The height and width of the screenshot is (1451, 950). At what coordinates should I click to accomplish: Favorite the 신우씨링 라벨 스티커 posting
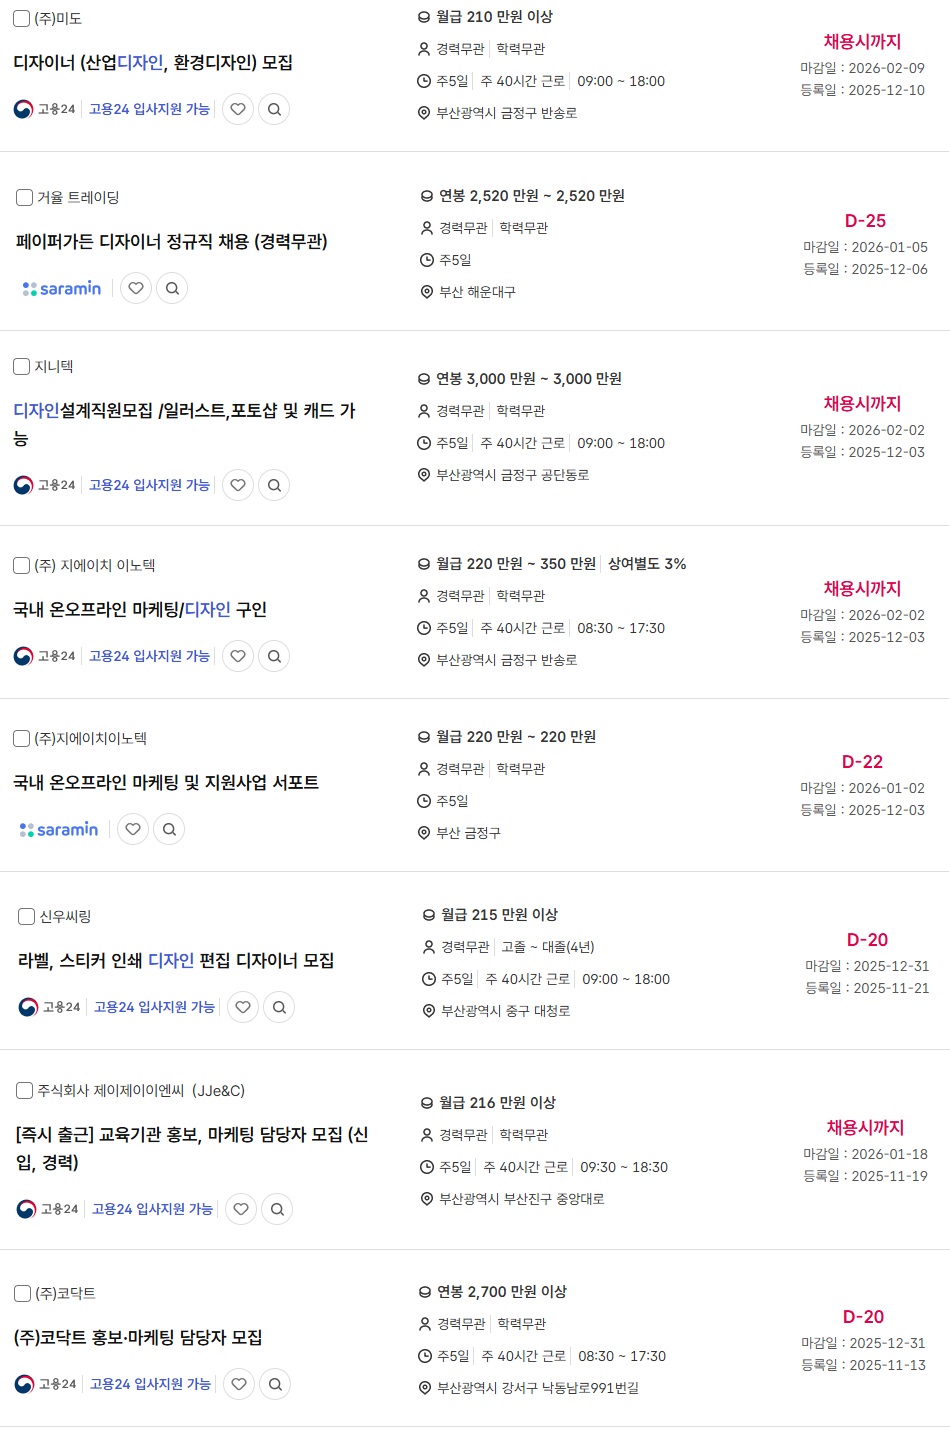pyautogui.click(x=243, y=1007)
